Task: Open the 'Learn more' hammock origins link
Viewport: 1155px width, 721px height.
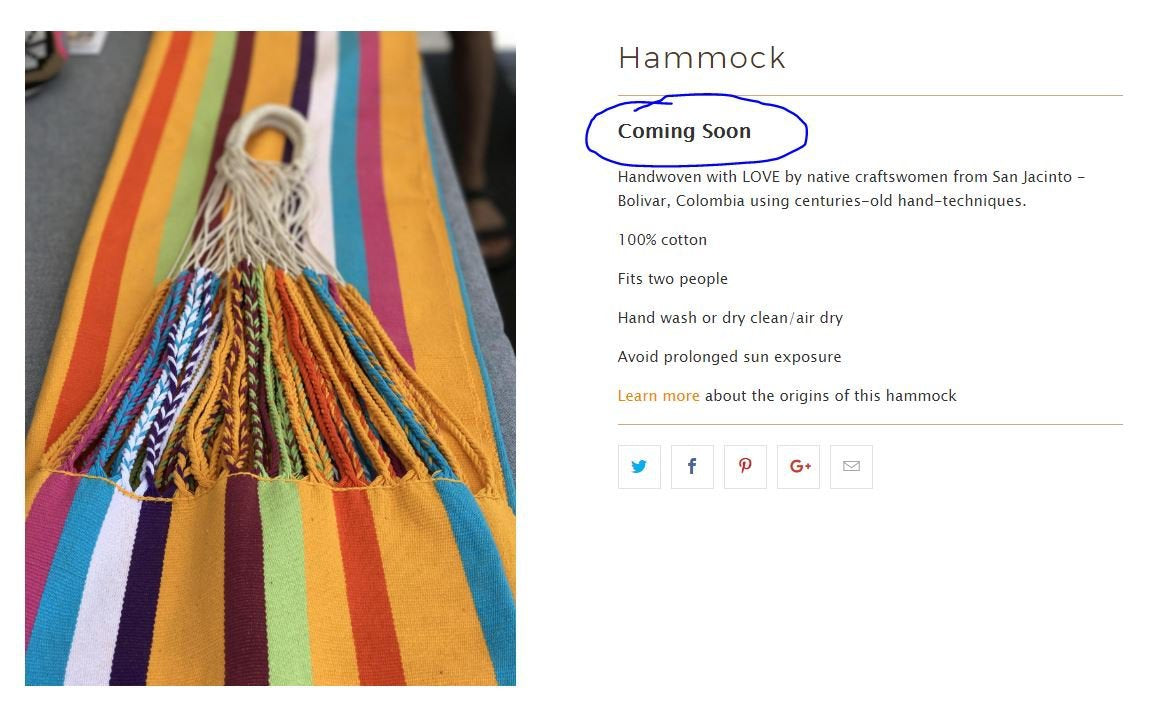Action: coord(658,395)
